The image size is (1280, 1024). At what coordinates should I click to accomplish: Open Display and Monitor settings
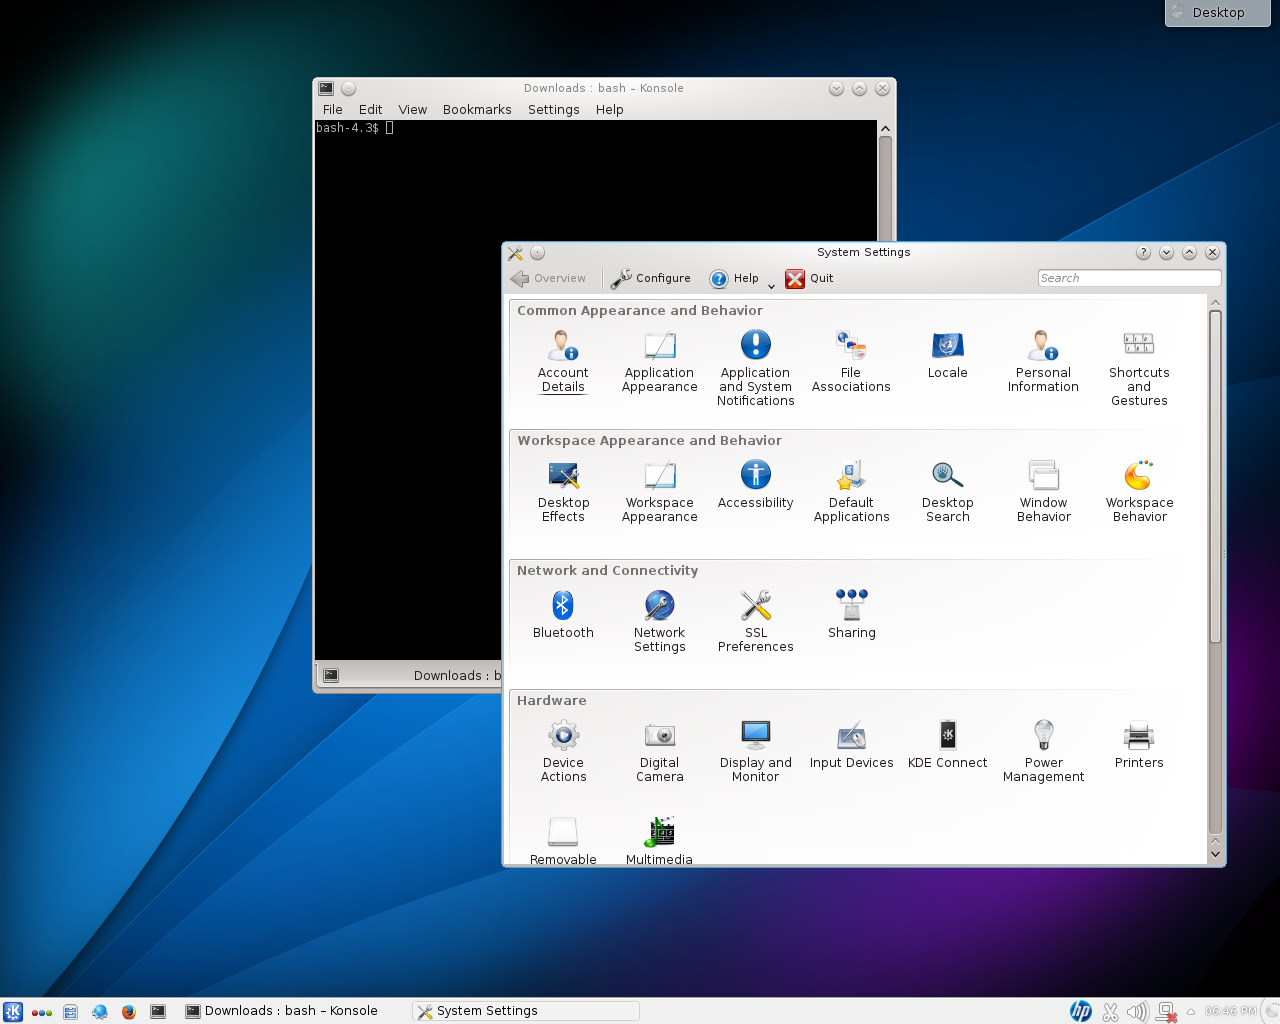[755, 752]
